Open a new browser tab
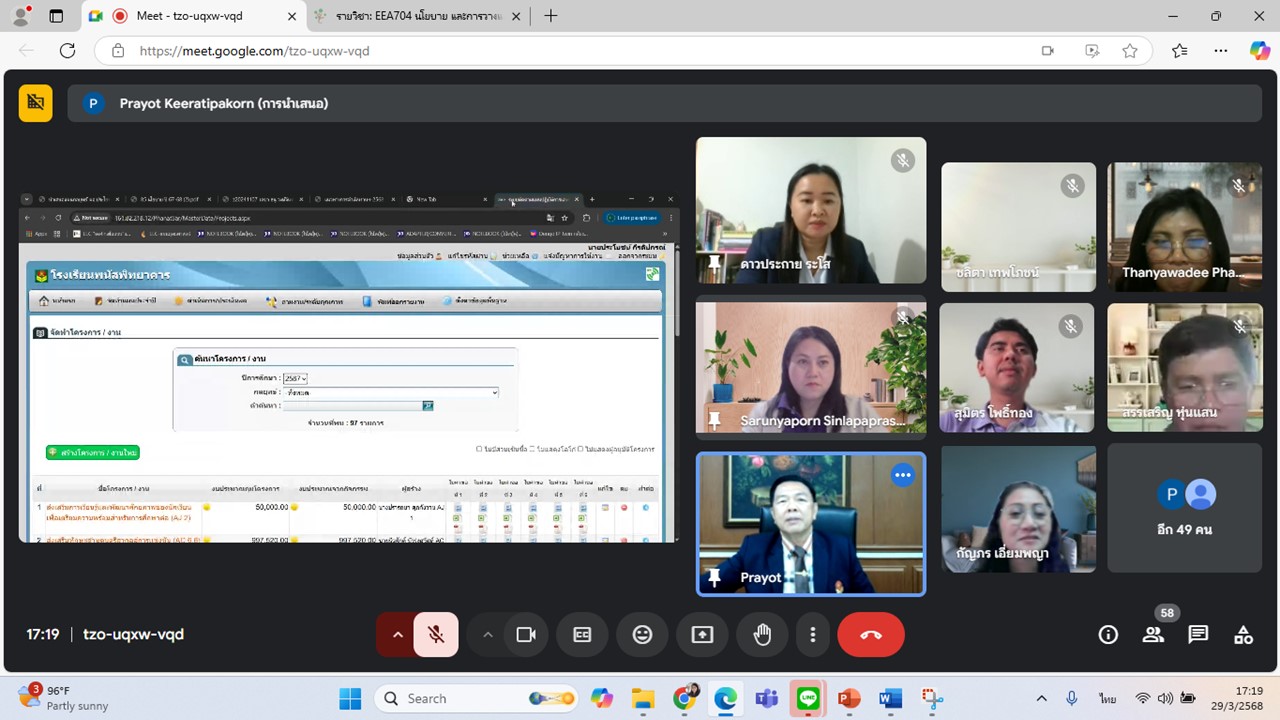The width and height of the screenshot is (1280, 720). 551,16
